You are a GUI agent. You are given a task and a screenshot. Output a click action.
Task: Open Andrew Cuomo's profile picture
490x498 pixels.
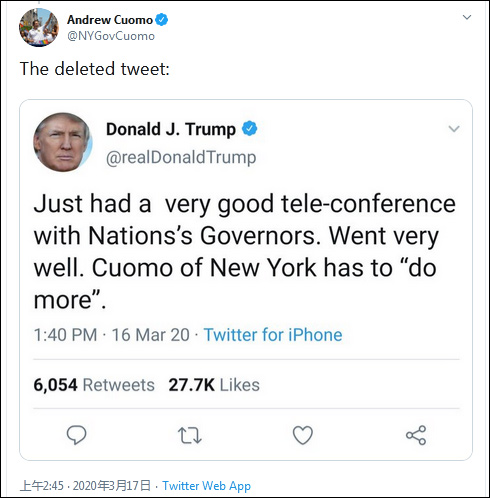point(39,27)
